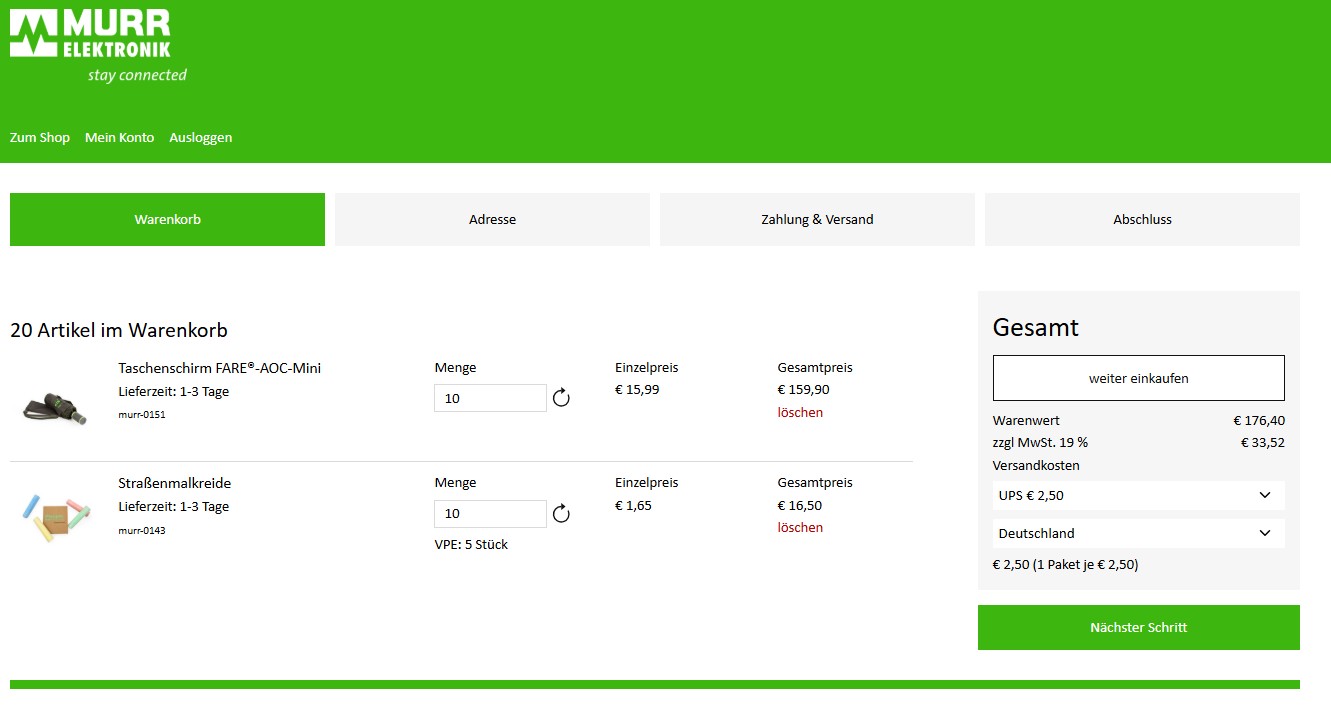The height and width of the screenshot is (719, 1331).
Task: Switch to the Abschluss step tab
Action: (x=1142, y=219)
